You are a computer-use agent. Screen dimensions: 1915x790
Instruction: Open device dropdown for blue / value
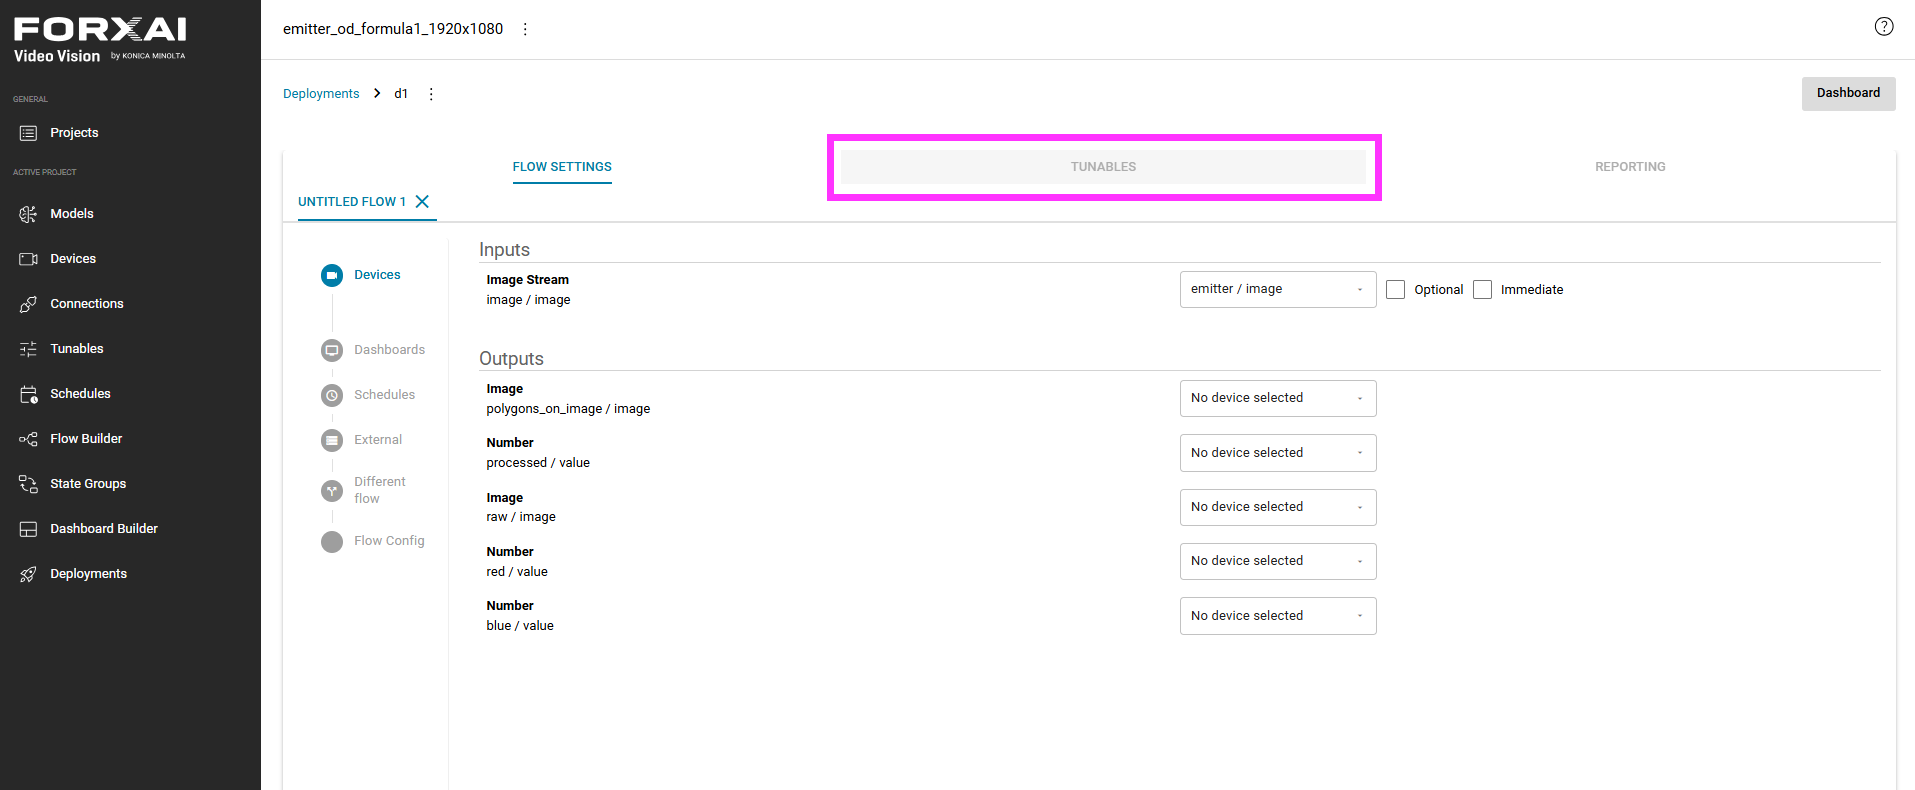tap(1278, 616)
